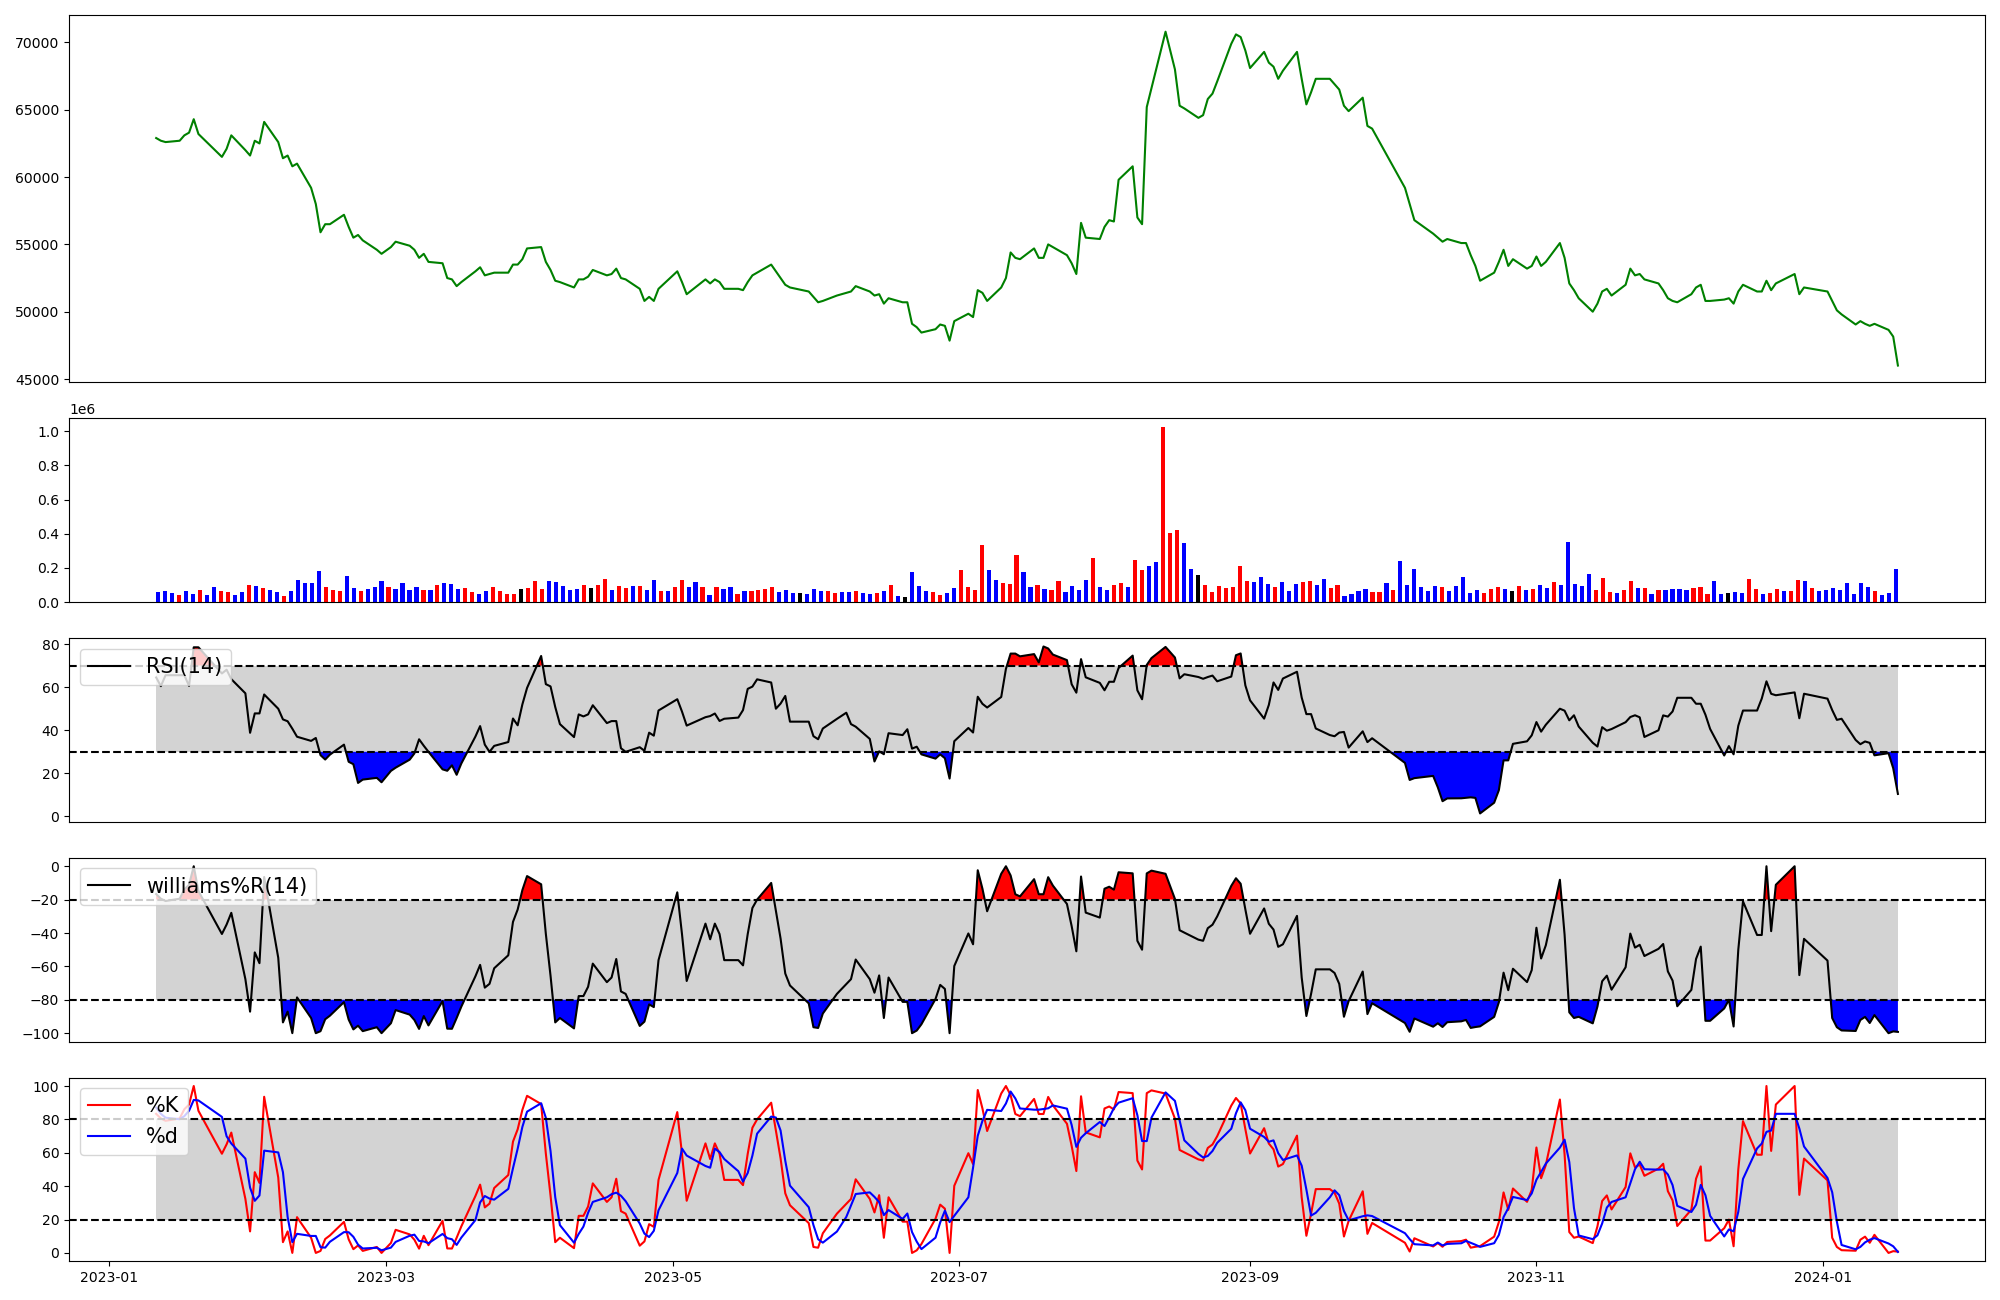This screenshot has height=1300, width=2000.
Task: Click the %d legend entry text
Action: (162, 1136)
